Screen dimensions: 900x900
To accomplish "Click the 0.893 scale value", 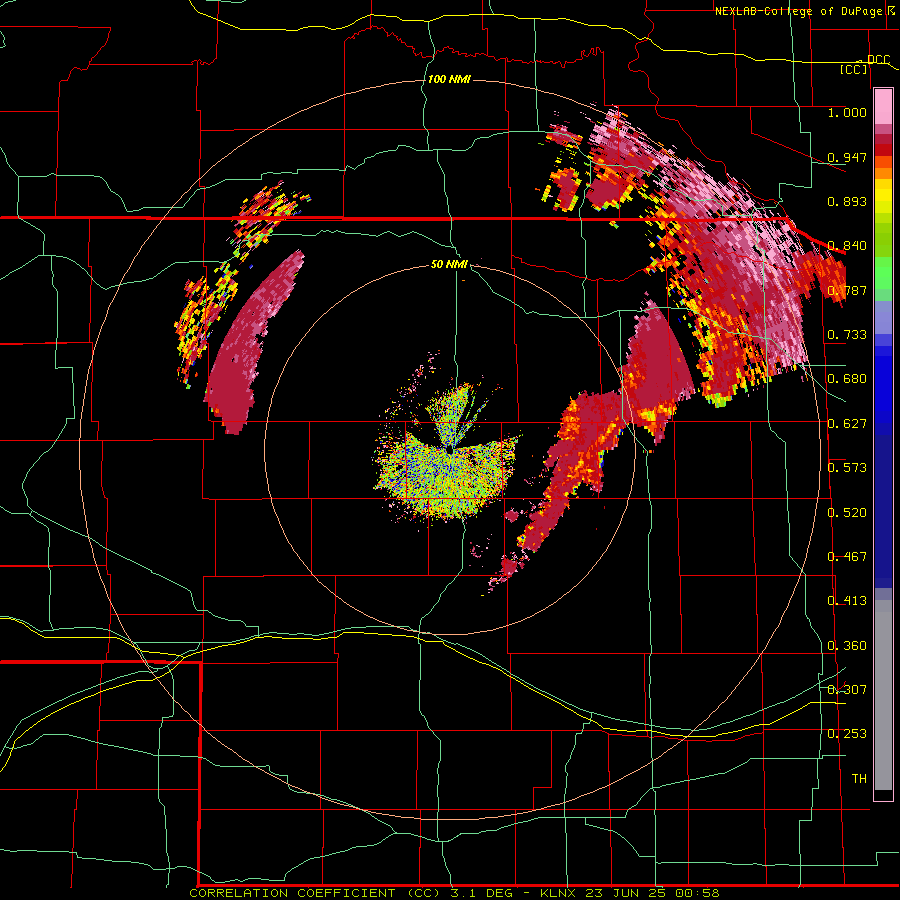I will click(x=847, y=201).
